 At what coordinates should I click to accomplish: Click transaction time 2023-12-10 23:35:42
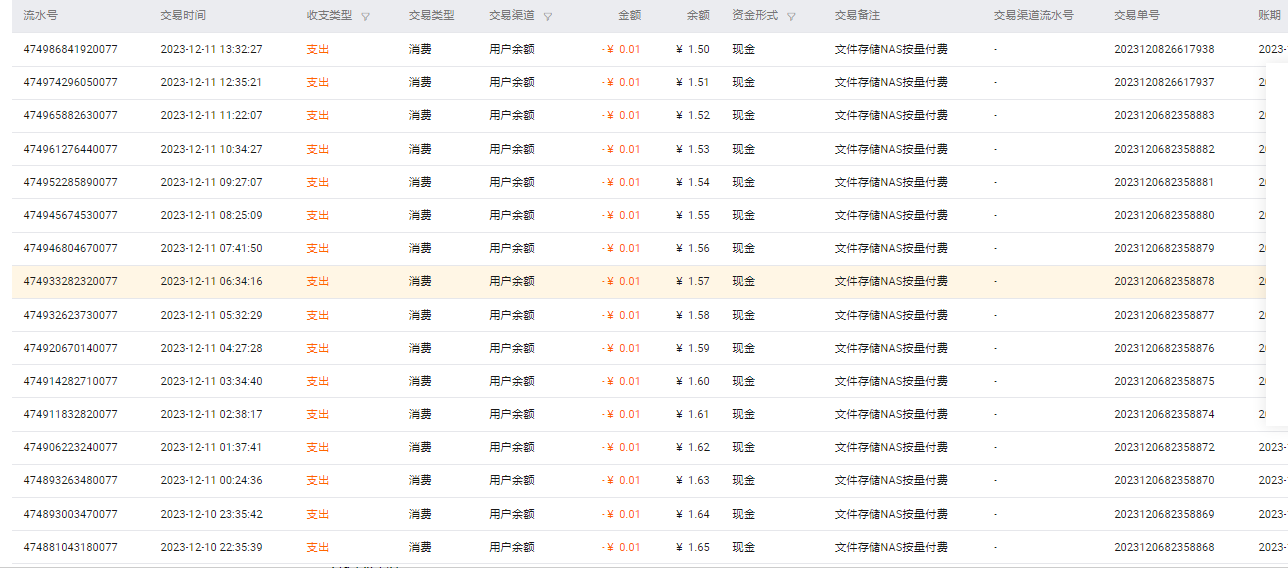click(x=211, y=515)
